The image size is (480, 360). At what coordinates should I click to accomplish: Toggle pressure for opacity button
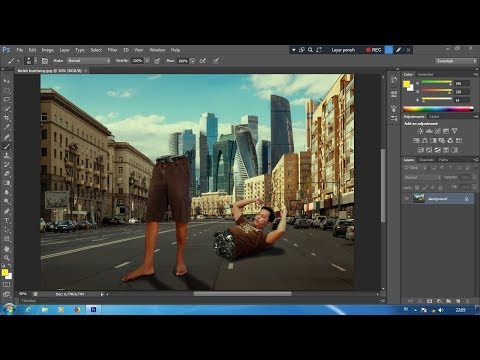[157, 61]
